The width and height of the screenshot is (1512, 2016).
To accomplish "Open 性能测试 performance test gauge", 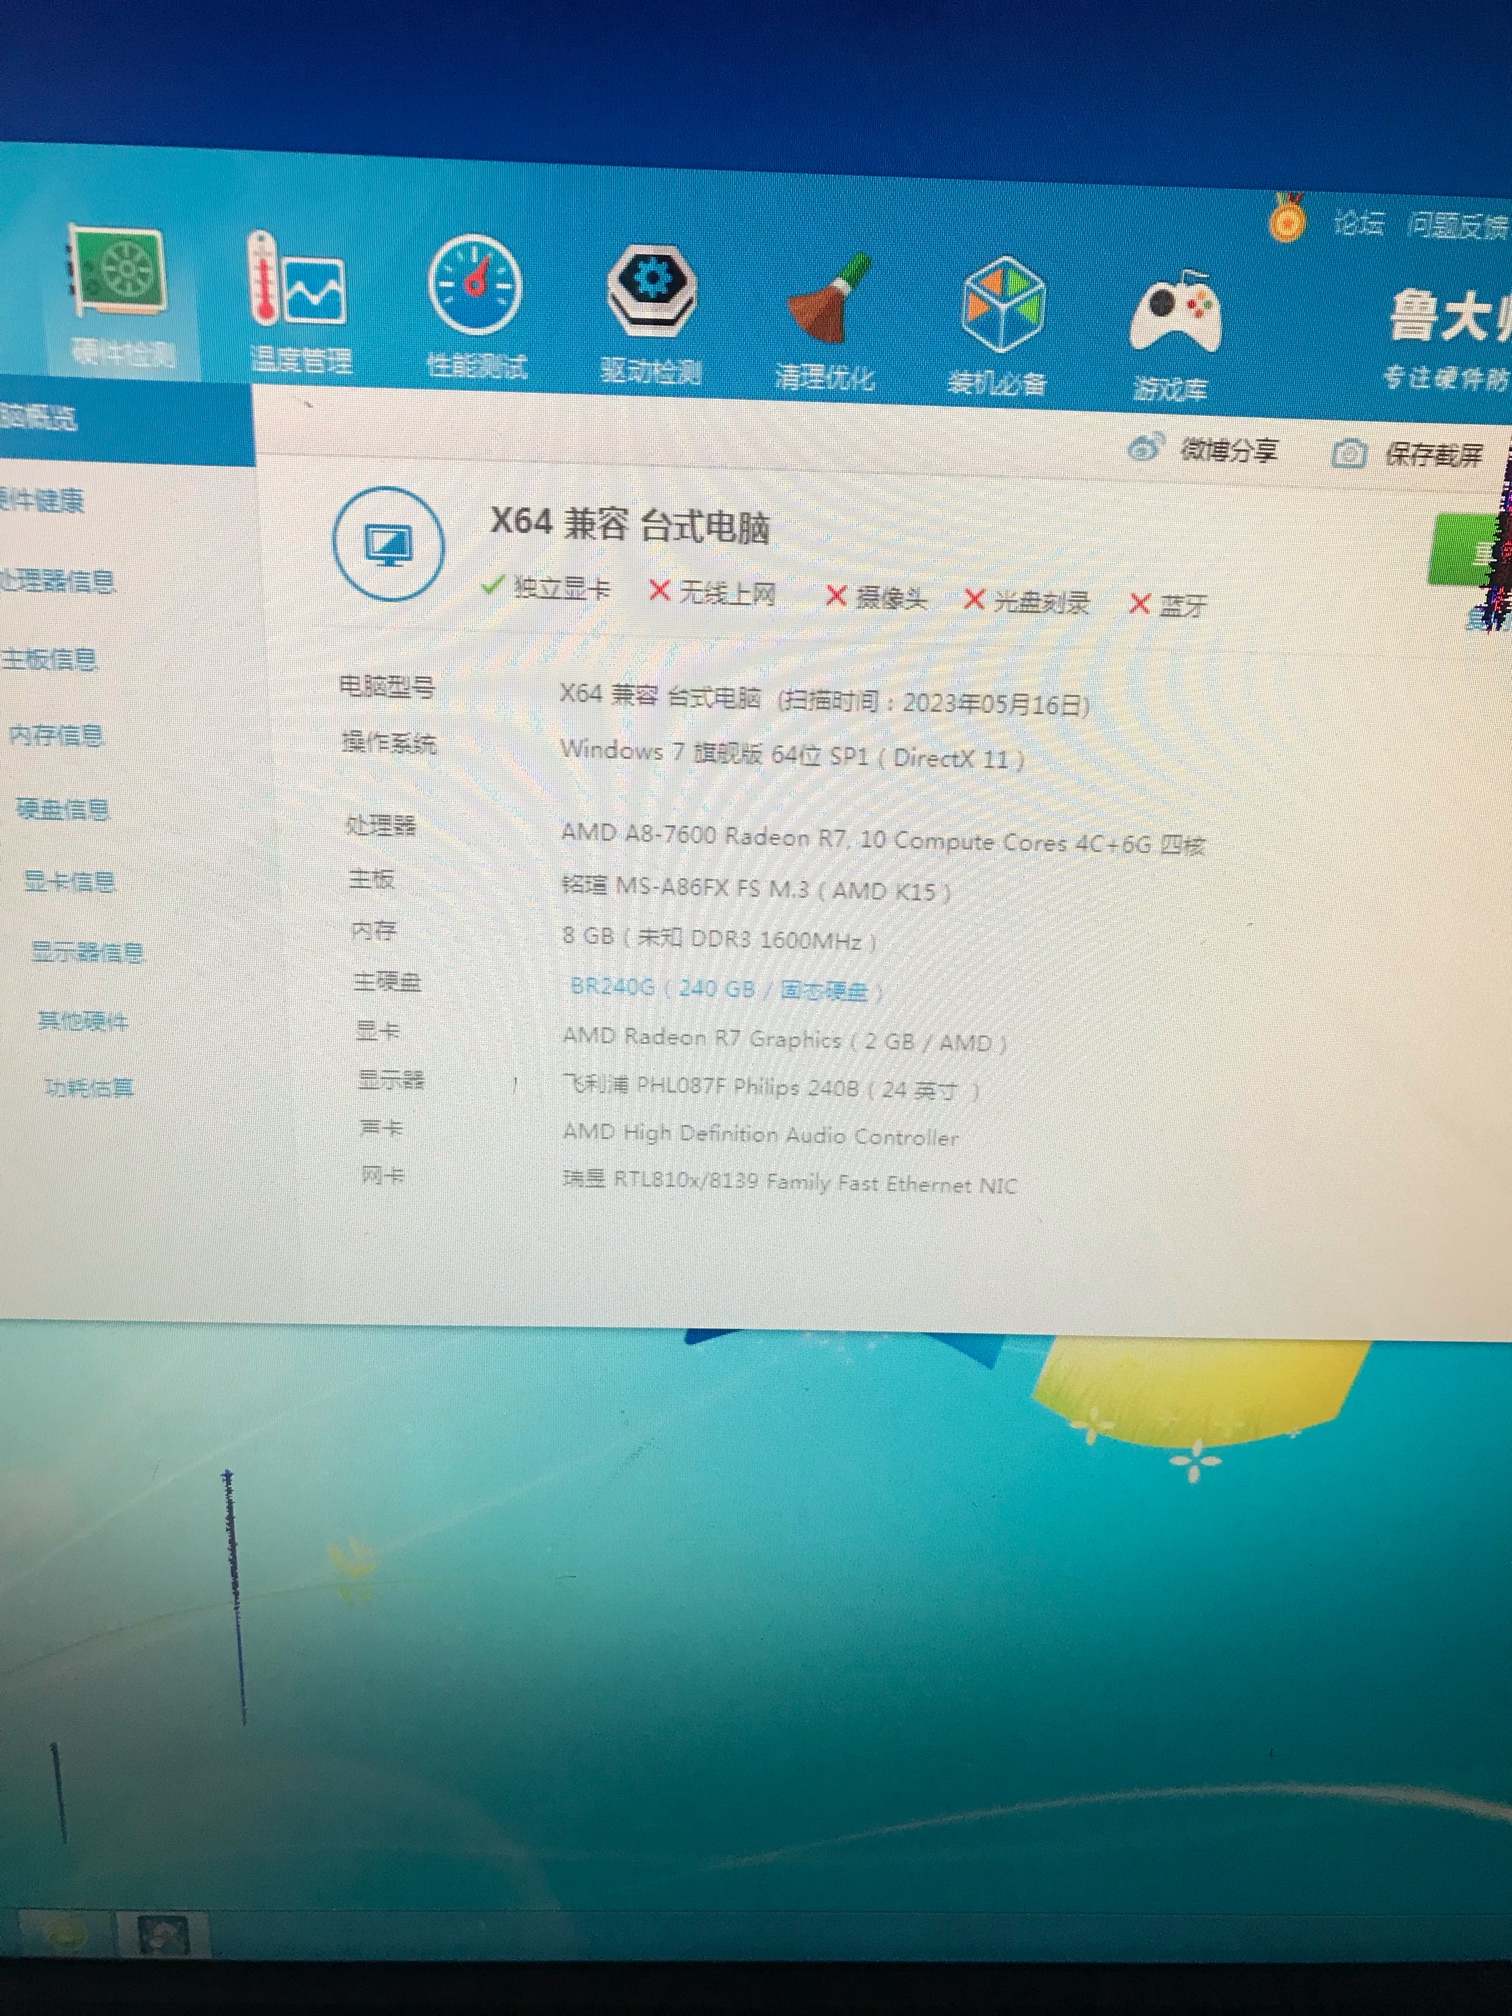I will (475, 308).
